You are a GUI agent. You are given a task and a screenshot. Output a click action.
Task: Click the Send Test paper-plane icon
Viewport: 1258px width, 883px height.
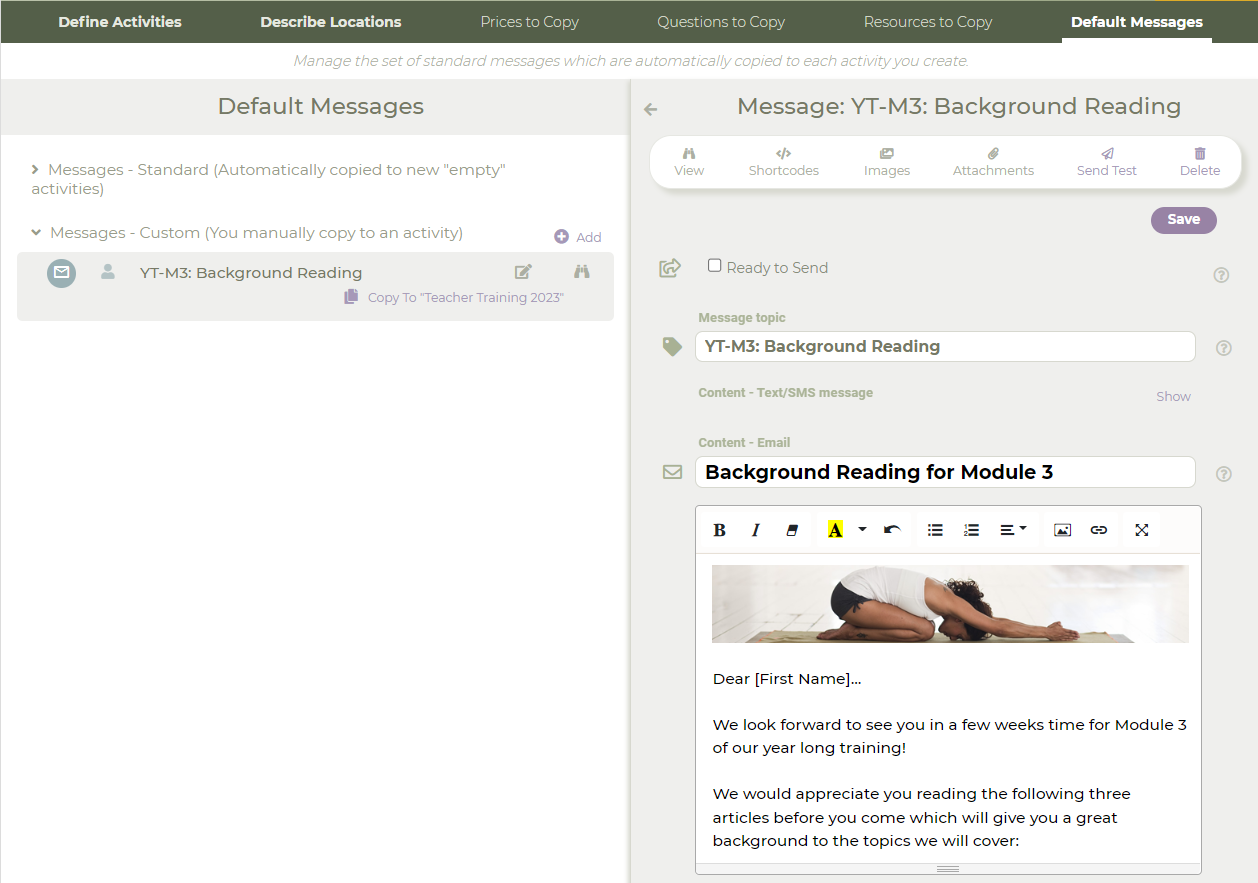tap(1107, 154)
